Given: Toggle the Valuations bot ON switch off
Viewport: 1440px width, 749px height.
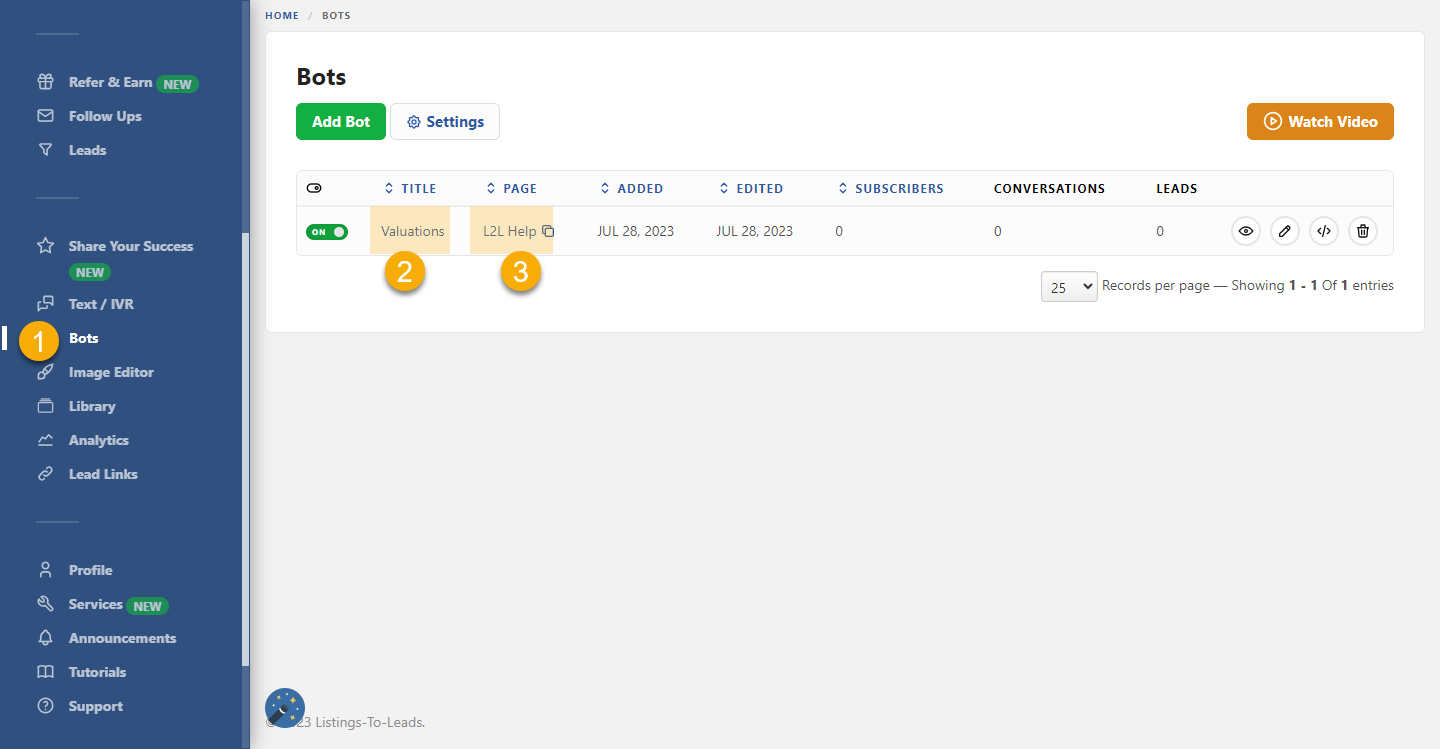Looking at the screenshot, I should point(327,232).
